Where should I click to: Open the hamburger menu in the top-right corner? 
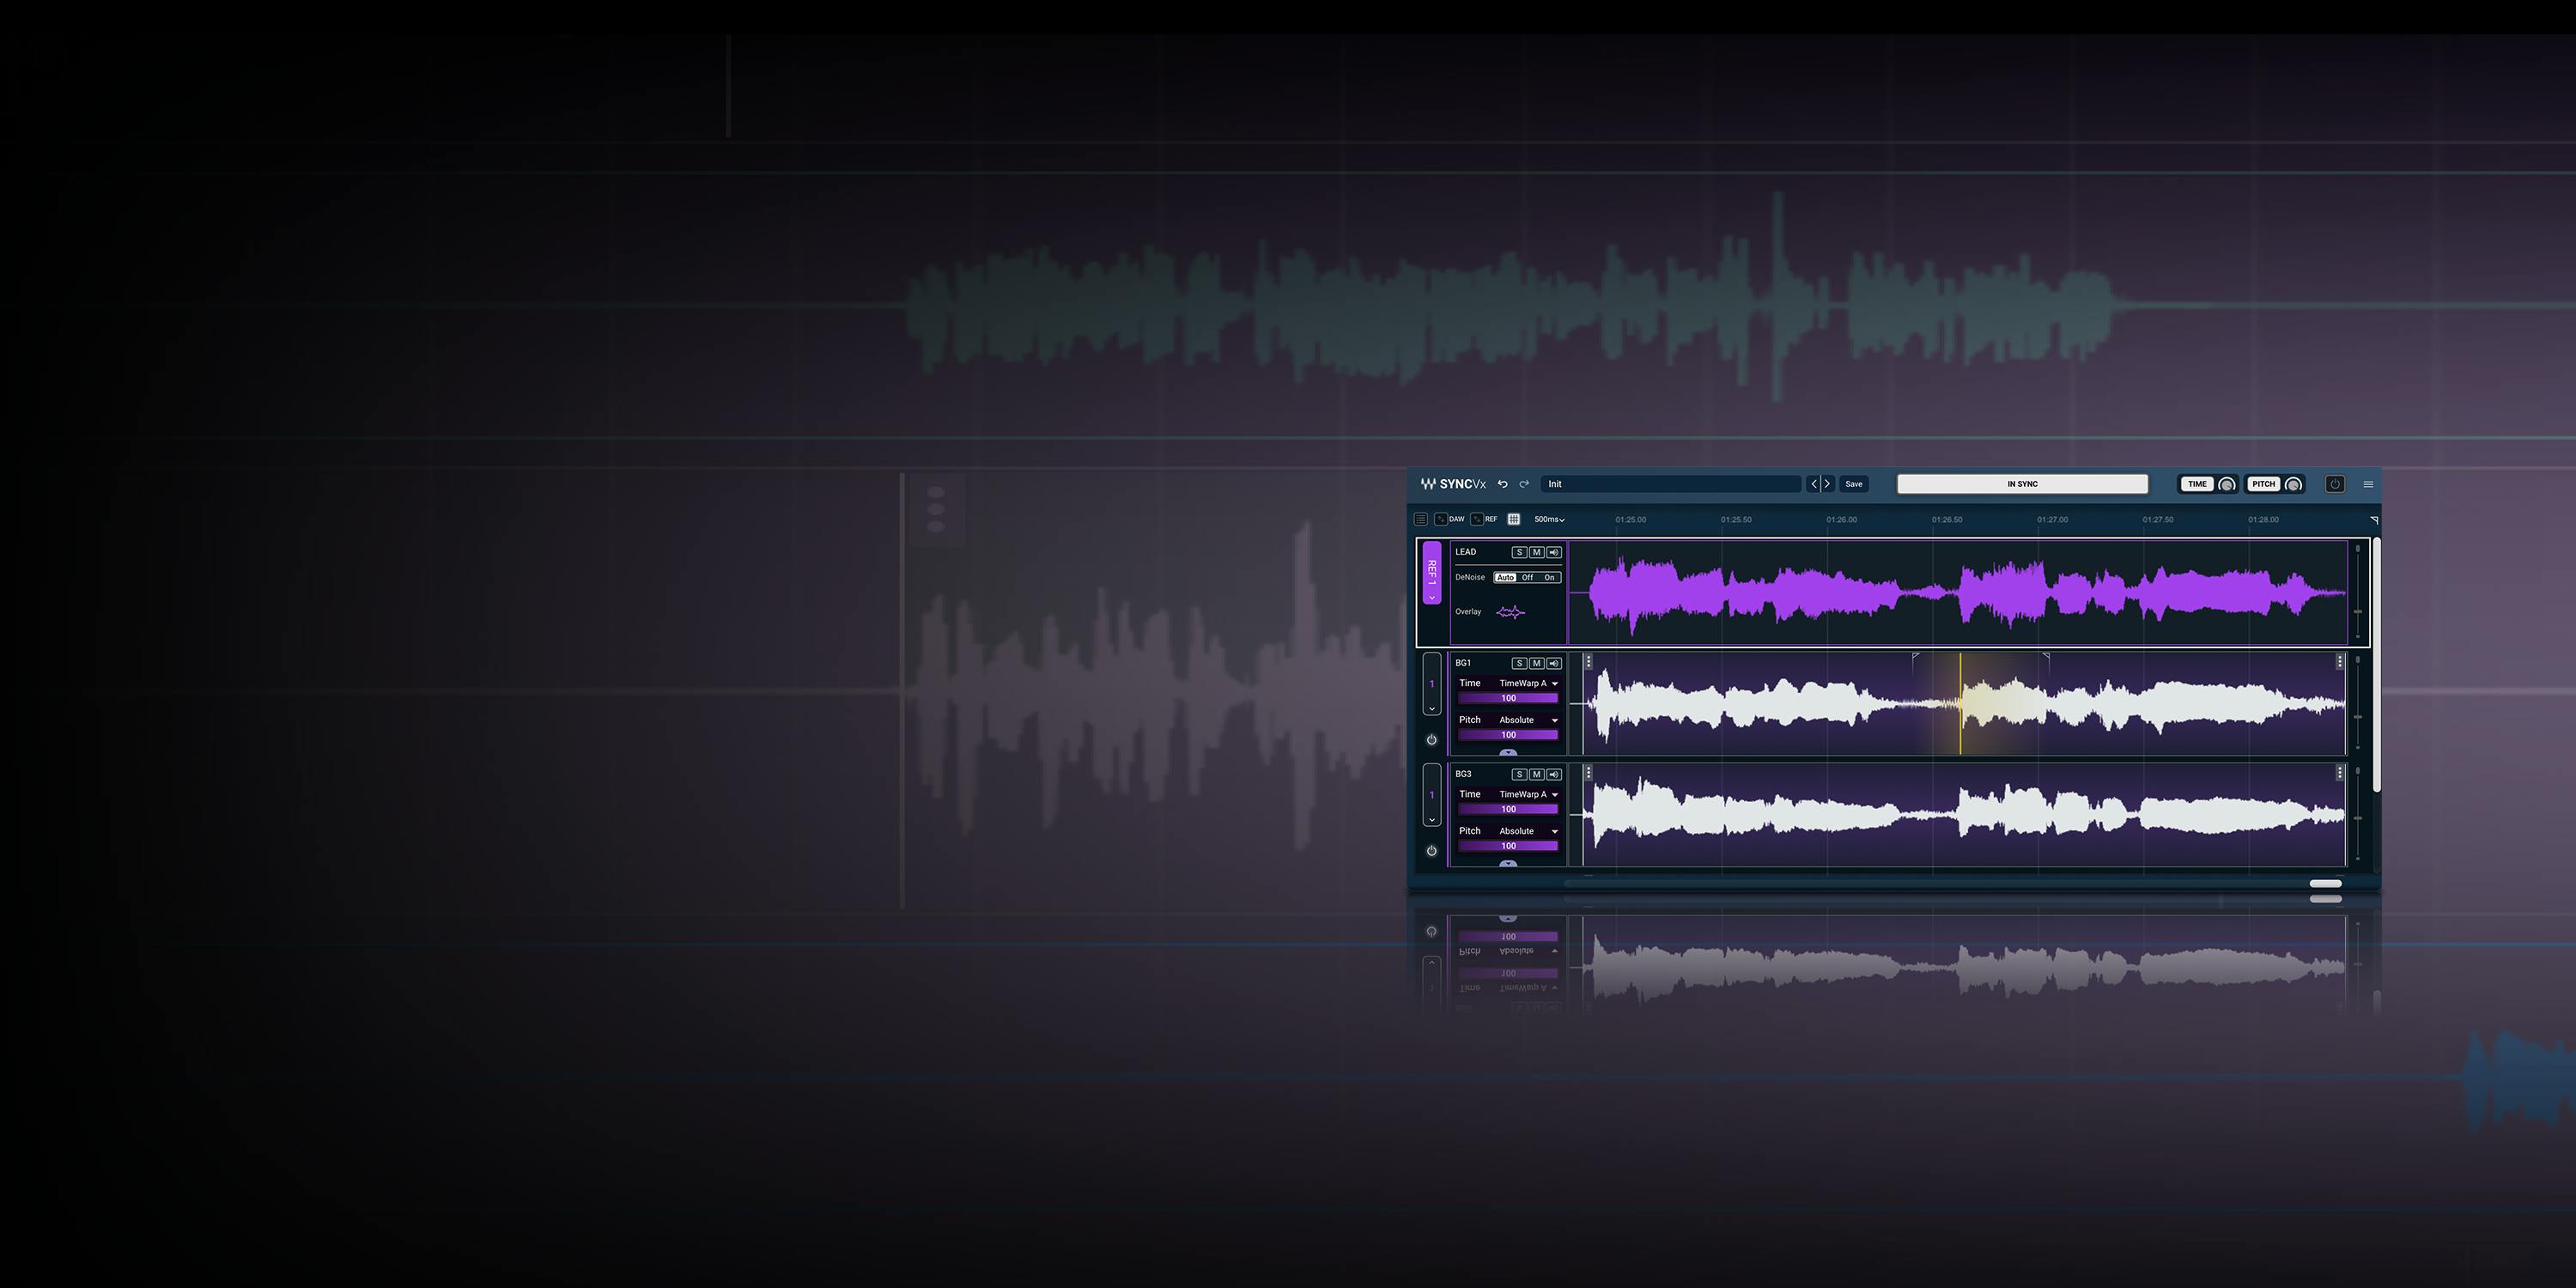[x=2368, y=484]
